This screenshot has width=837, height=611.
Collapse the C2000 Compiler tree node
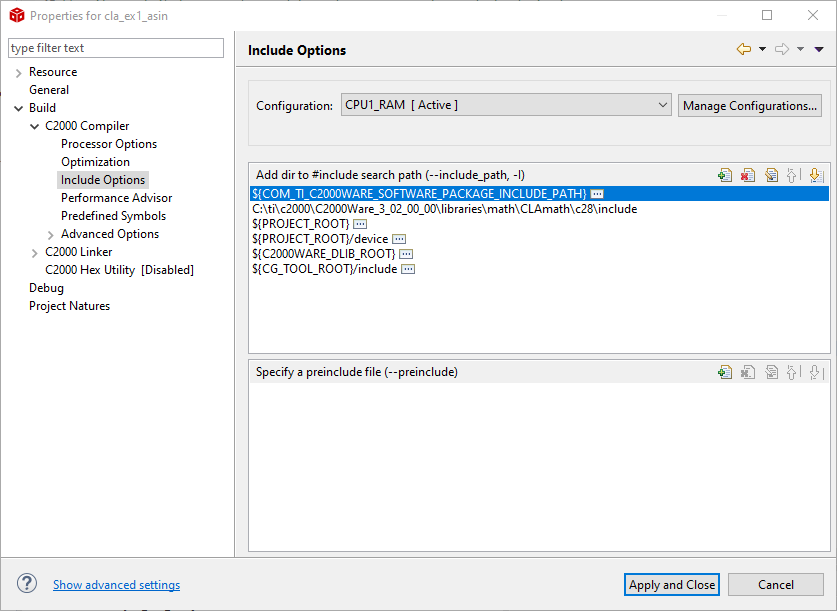point(35,127)
